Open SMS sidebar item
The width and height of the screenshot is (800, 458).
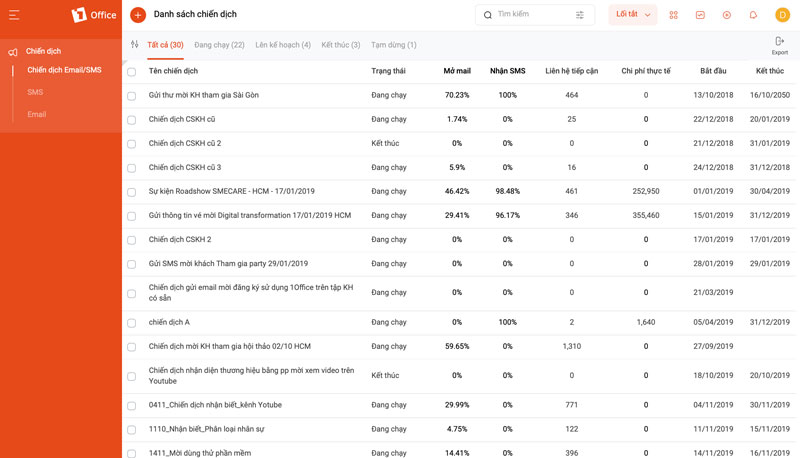[35, 92]
